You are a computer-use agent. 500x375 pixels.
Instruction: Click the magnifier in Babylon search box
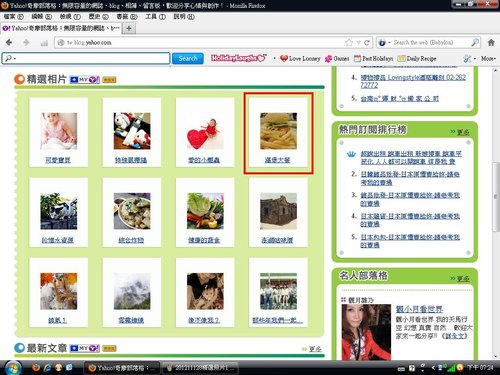pos(475,42)
